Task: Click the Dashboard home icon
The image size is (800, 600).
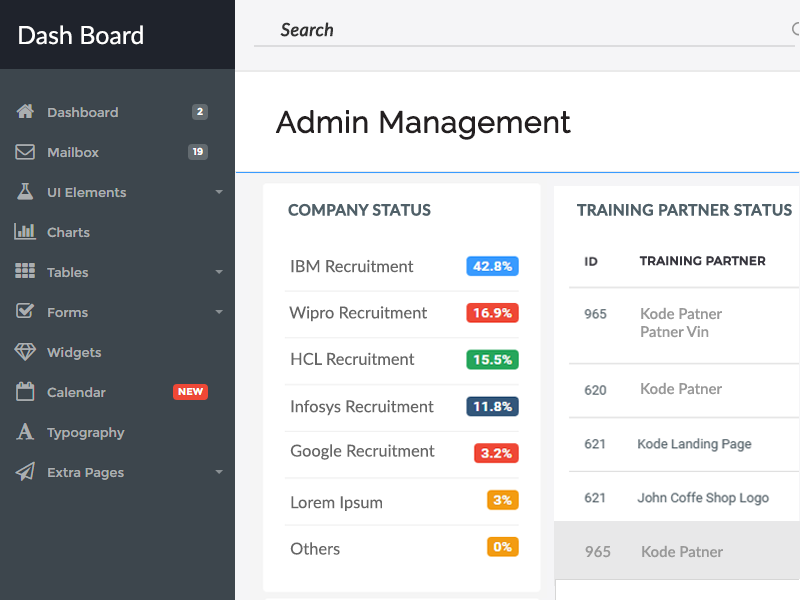Action: (x=25, y=111)
